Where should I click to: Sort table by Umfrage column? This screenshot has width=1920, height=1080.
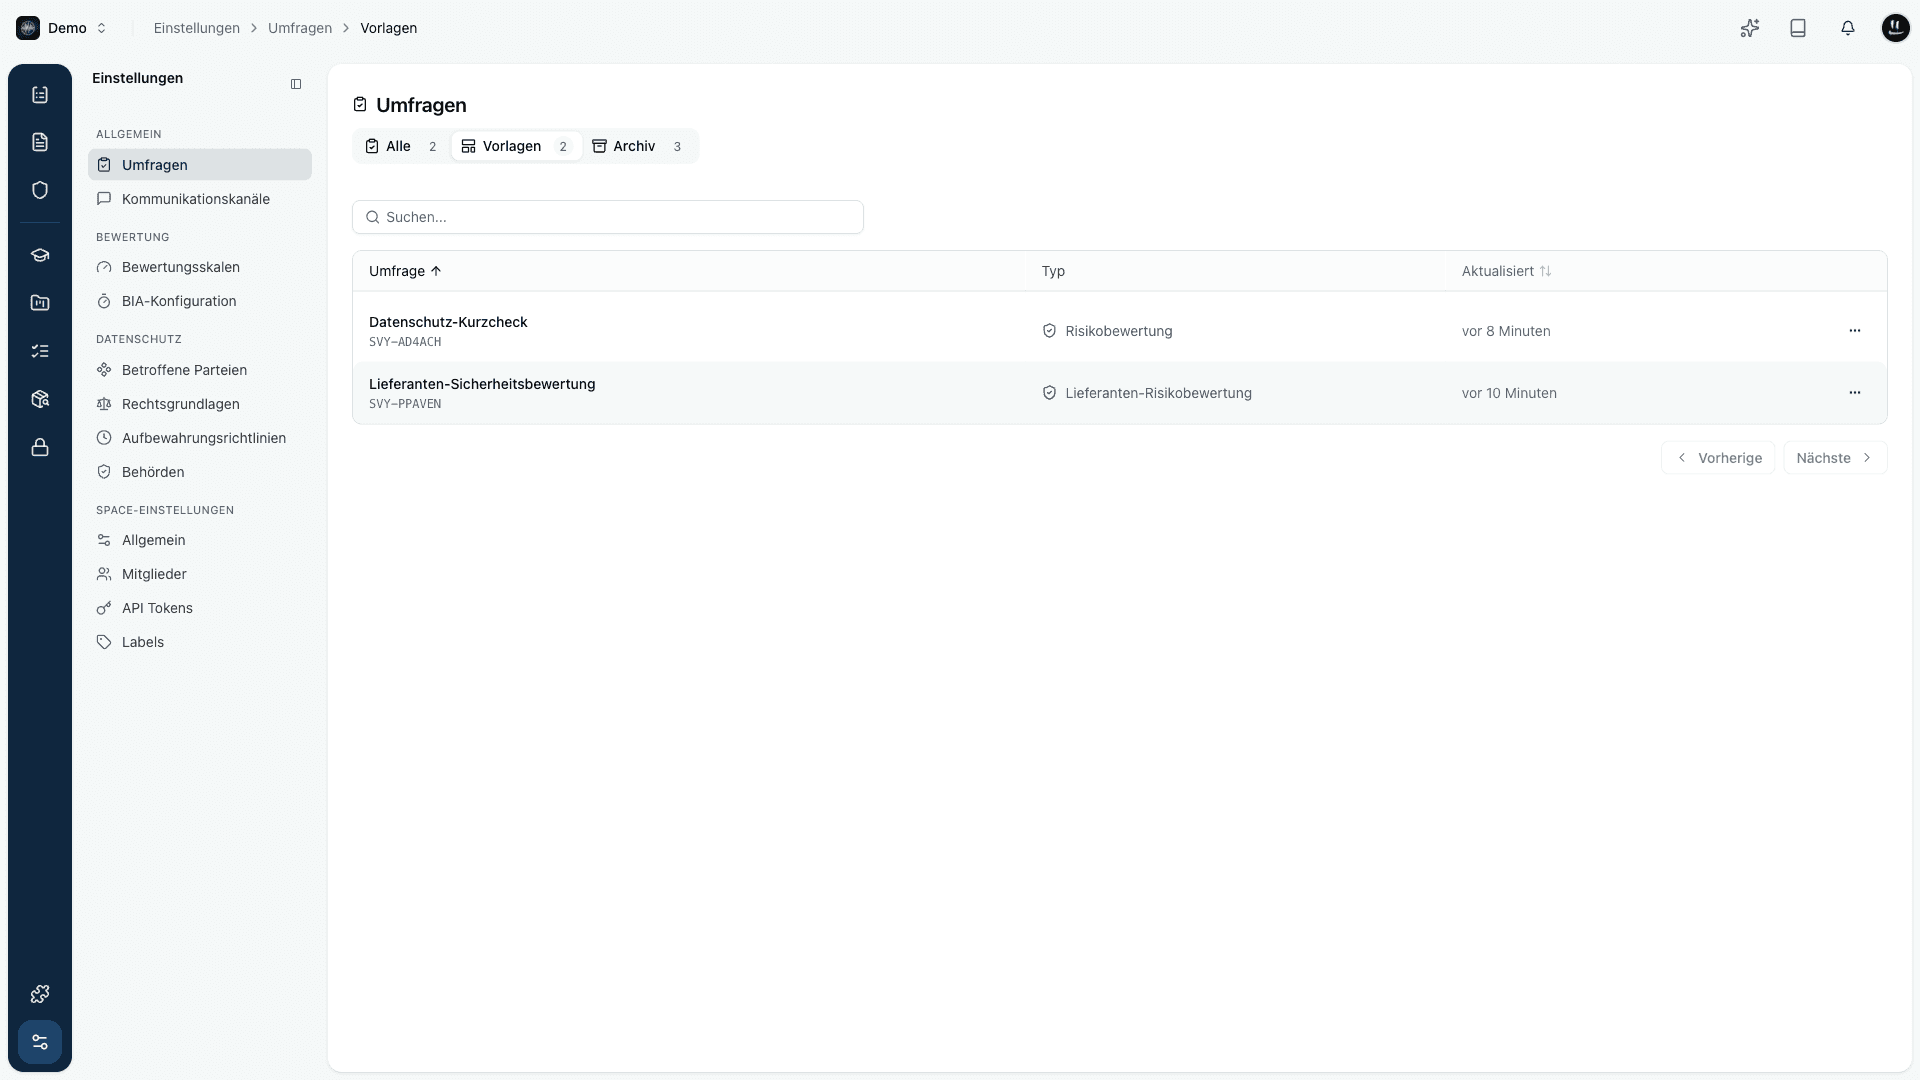405,271
